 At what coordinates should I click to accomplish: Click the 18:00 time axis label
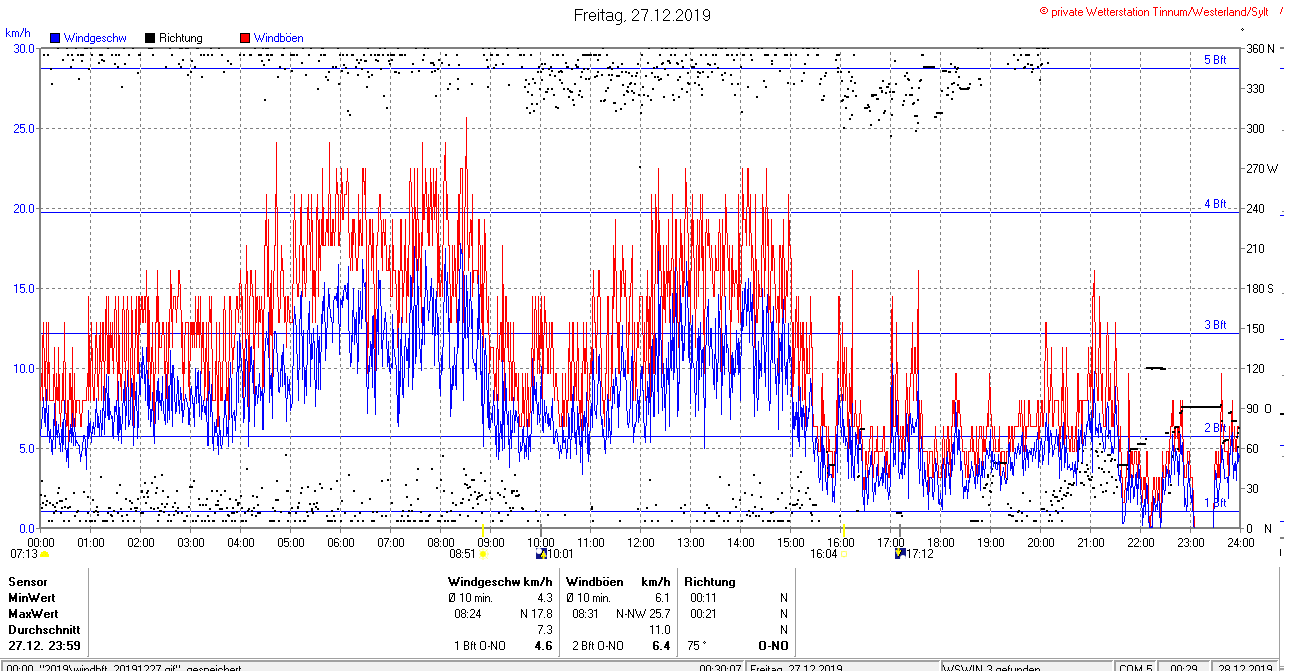click(x=940, y=542)
